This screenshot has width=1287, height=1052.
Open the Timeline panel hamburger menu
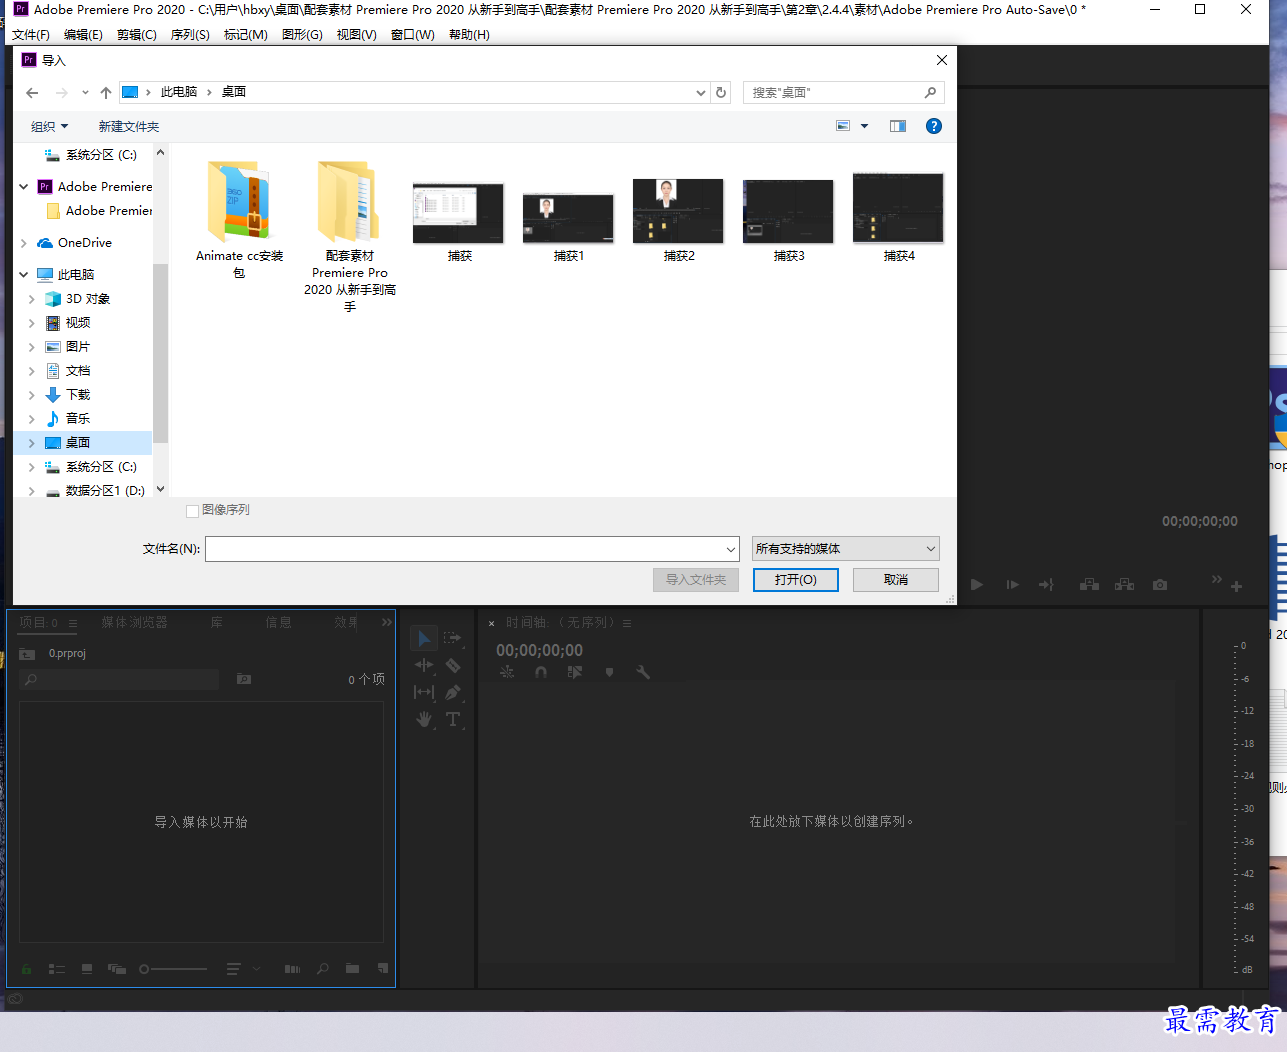(627, 623)
